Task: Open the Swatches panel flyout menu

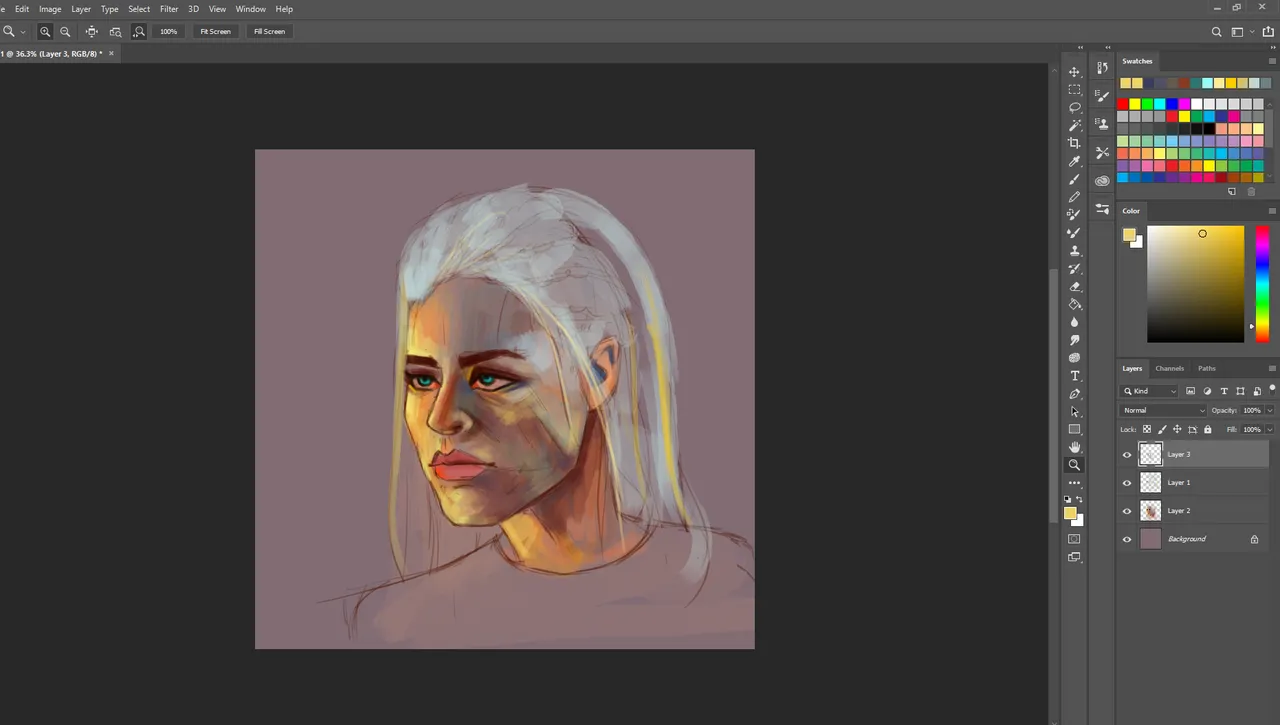Action: [1272, 61]
